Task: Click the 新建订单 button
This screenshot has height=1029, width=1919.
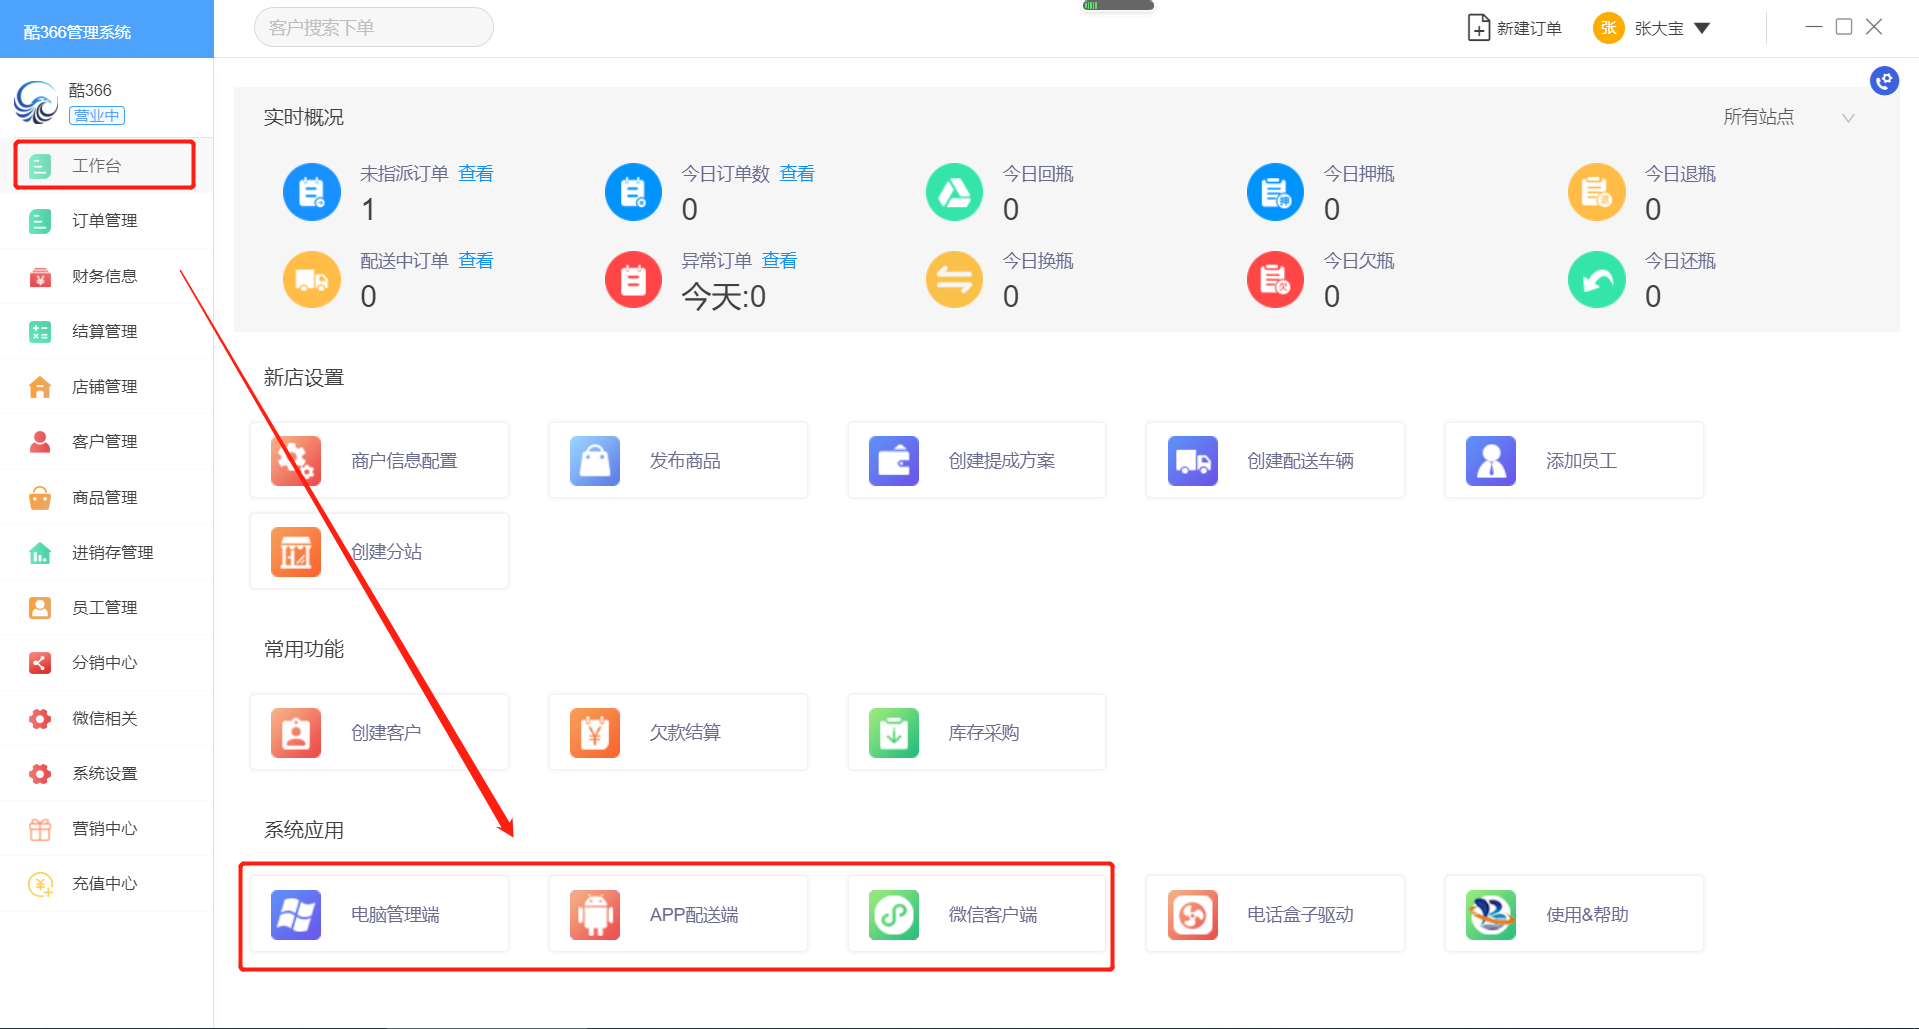Action: (x=1514, y=28)
